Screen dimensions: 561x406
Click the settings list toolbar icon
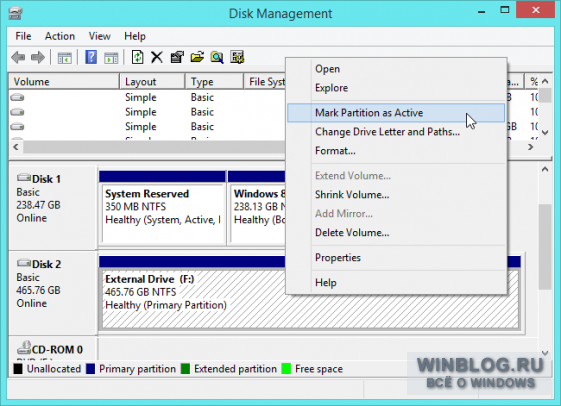point(237,57)
